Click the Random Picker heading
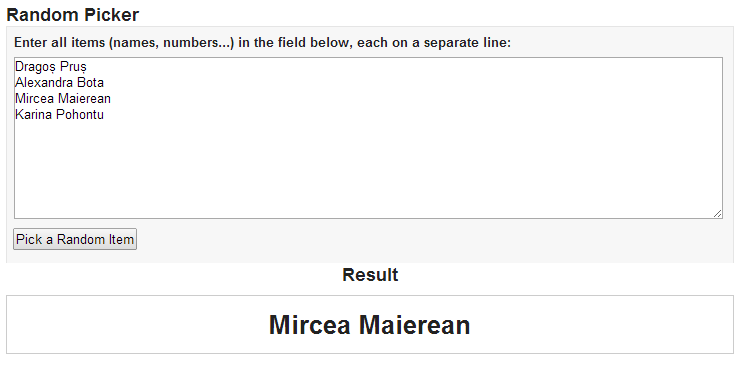The image size is (745, 365). coord(73,15)
